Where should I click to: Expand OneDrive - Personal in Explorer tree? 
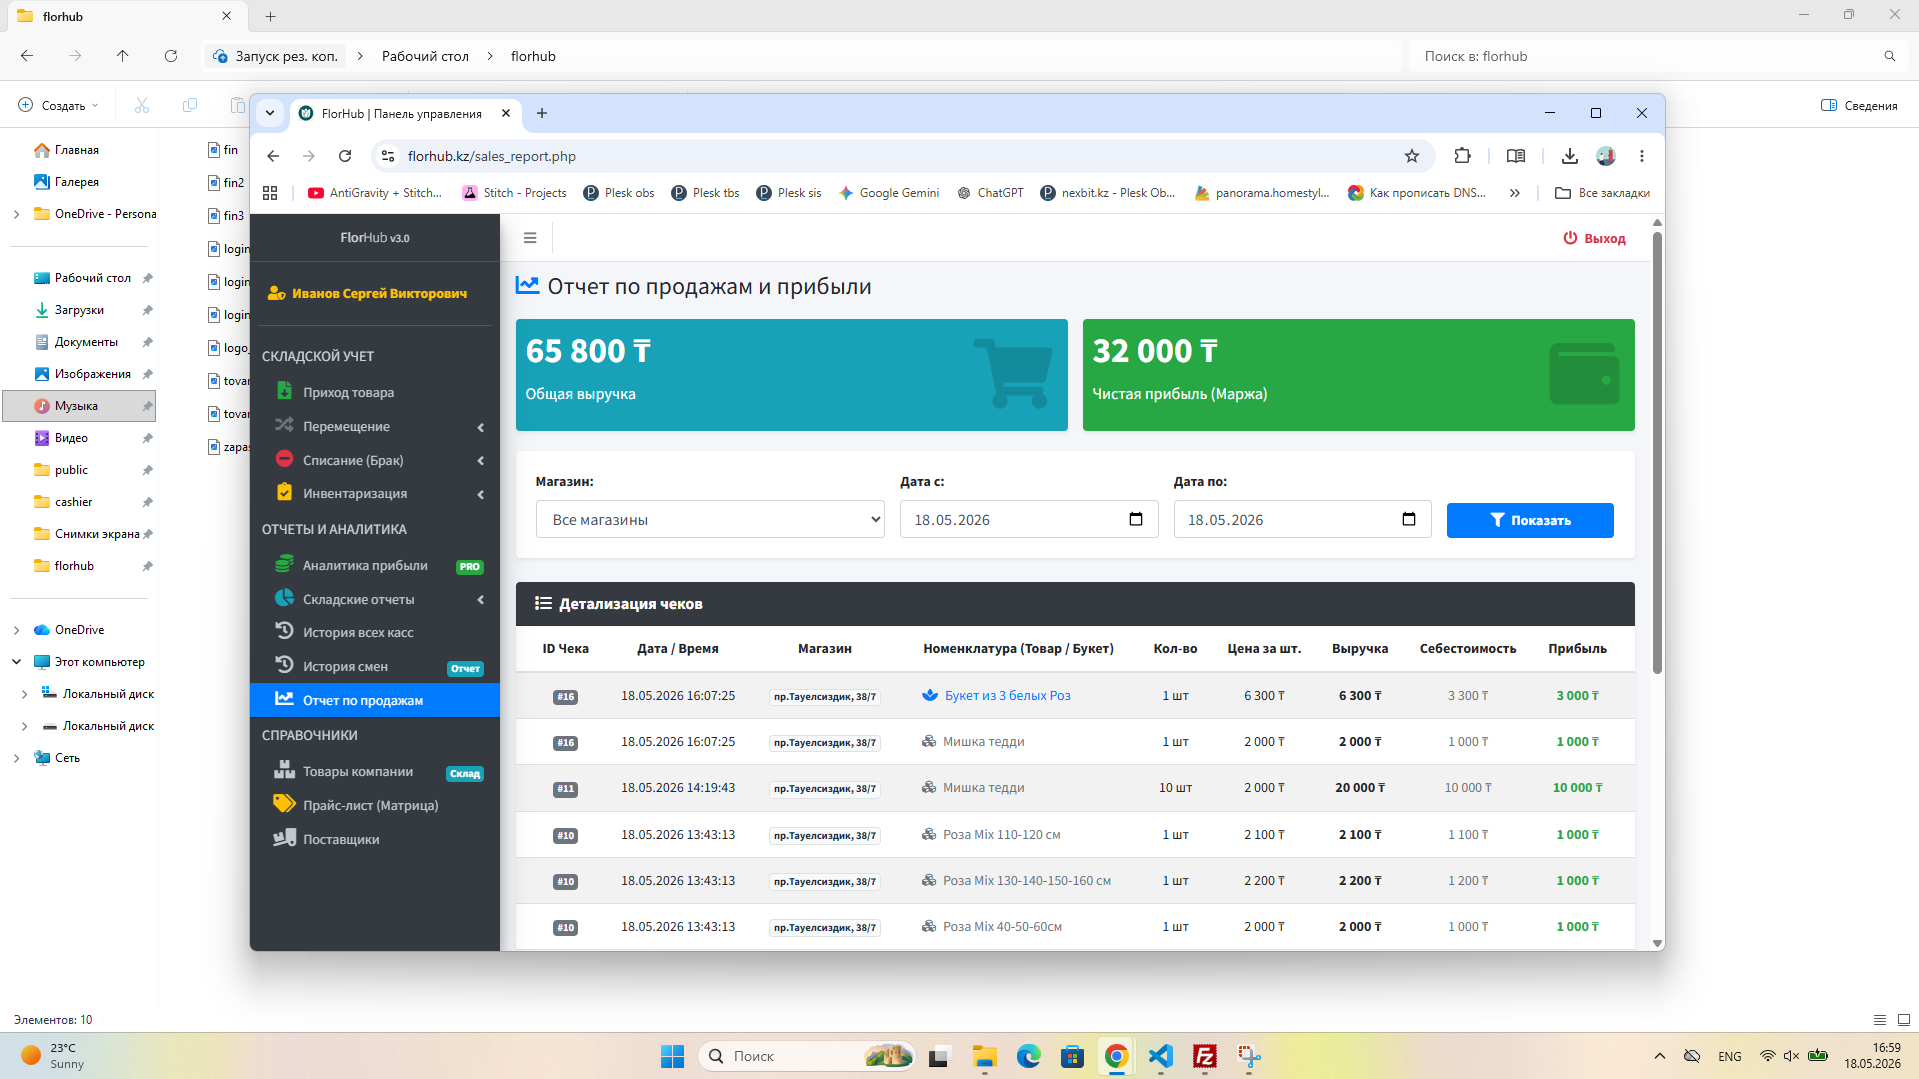[x=16, y=214]
